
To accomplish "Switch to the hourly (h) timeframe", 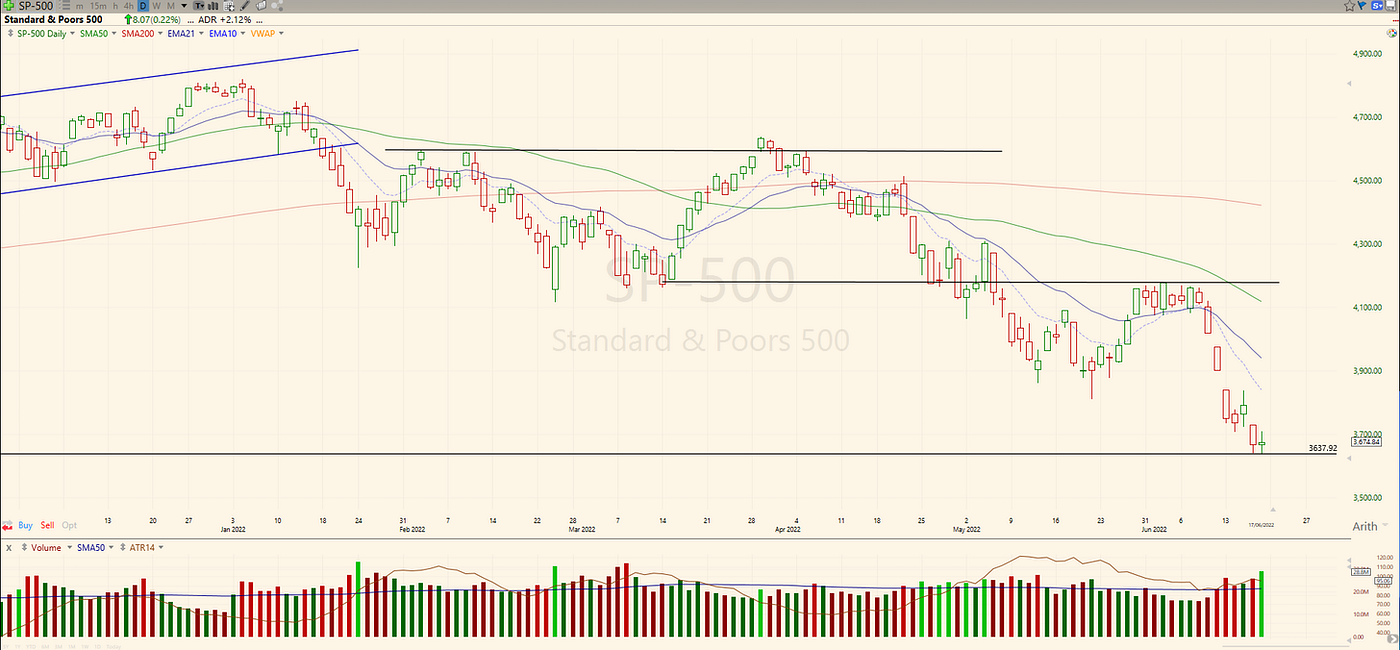I will [x=115, y=6].
